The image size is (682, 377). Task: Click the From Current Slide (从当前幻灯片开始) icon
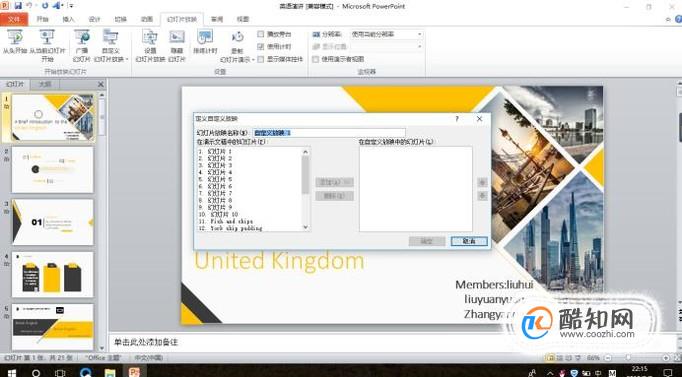click(47, 38)
